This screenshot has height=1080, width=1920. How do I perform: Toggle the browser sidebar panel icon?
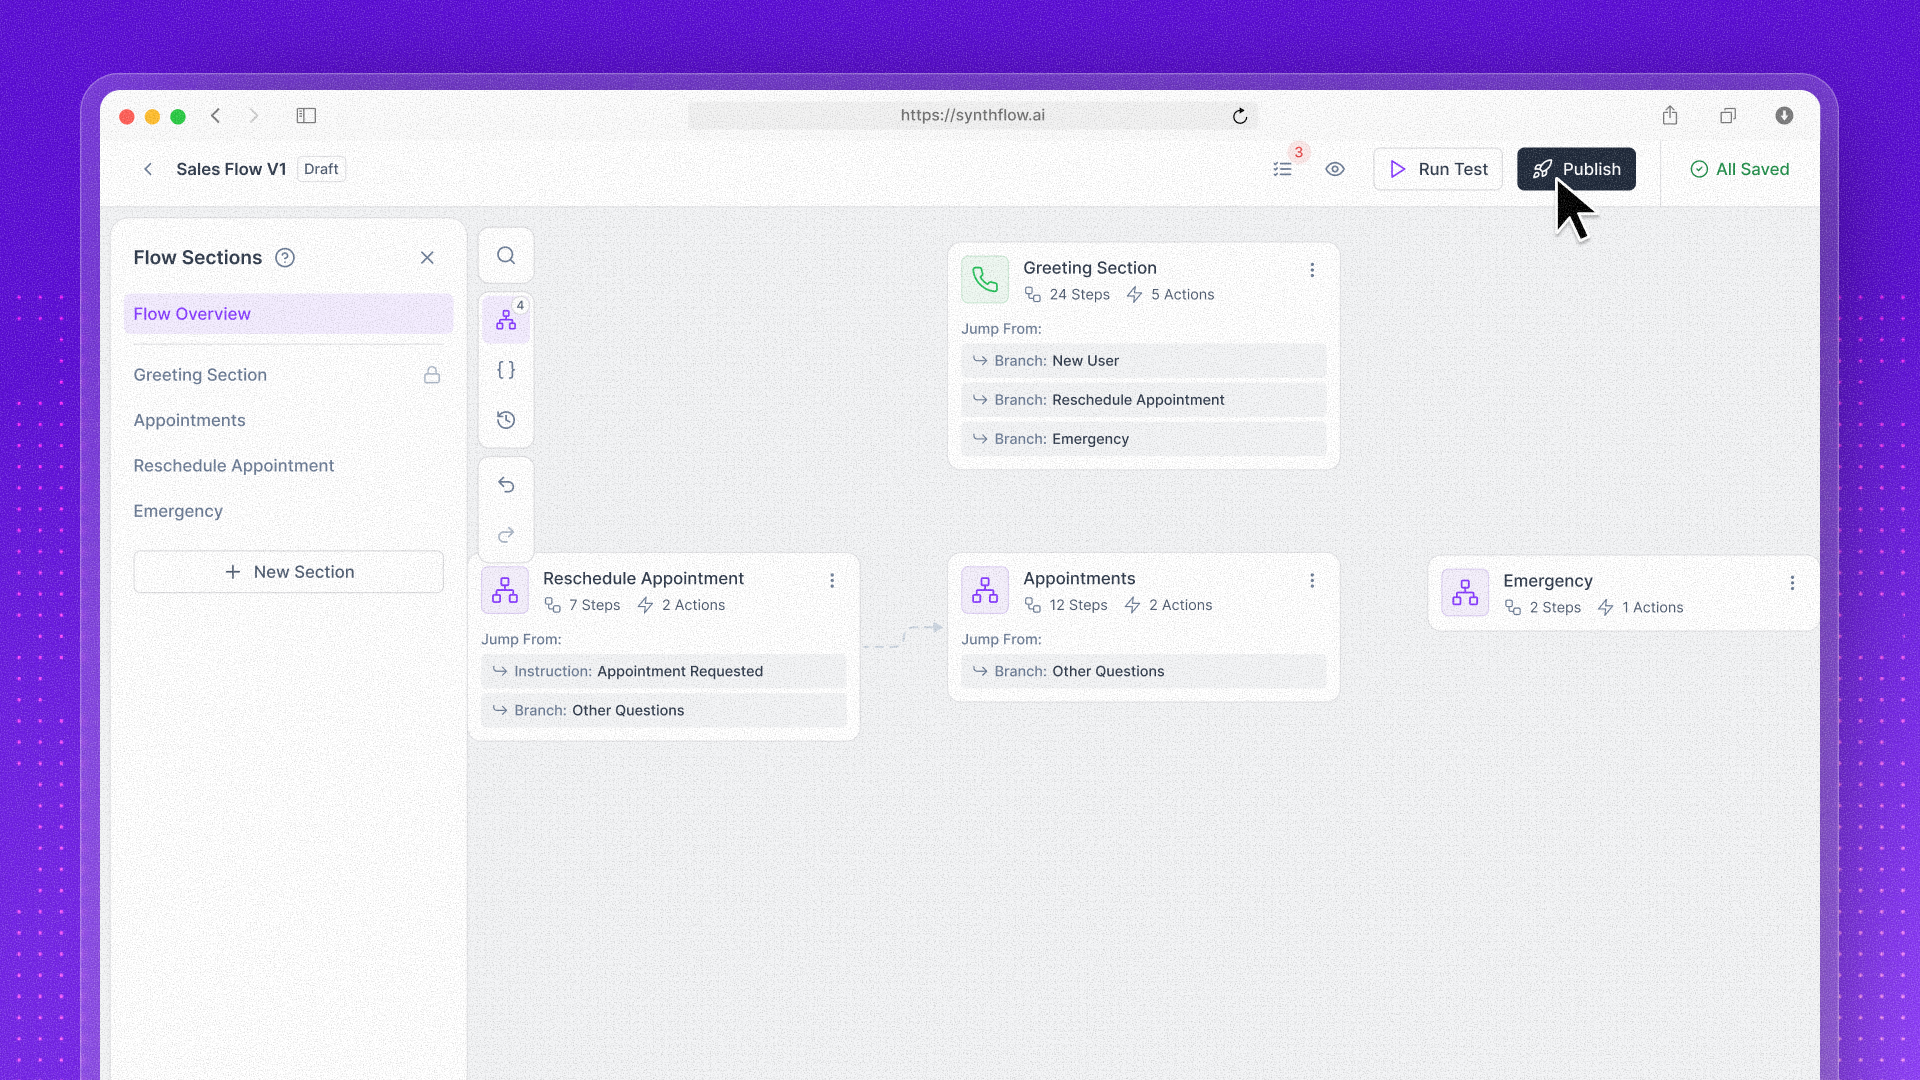pyautogui.click(x=306, y=116)
